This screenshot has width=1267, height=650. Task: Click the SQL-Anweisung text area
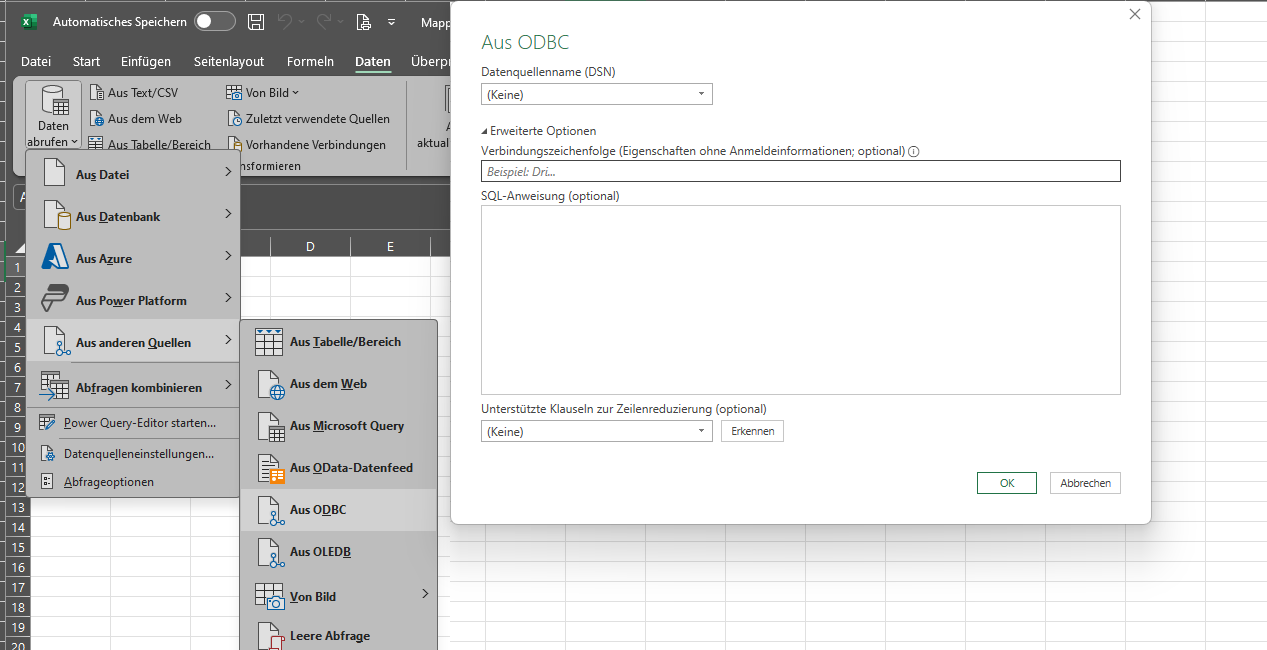click(x=800, y=300)
